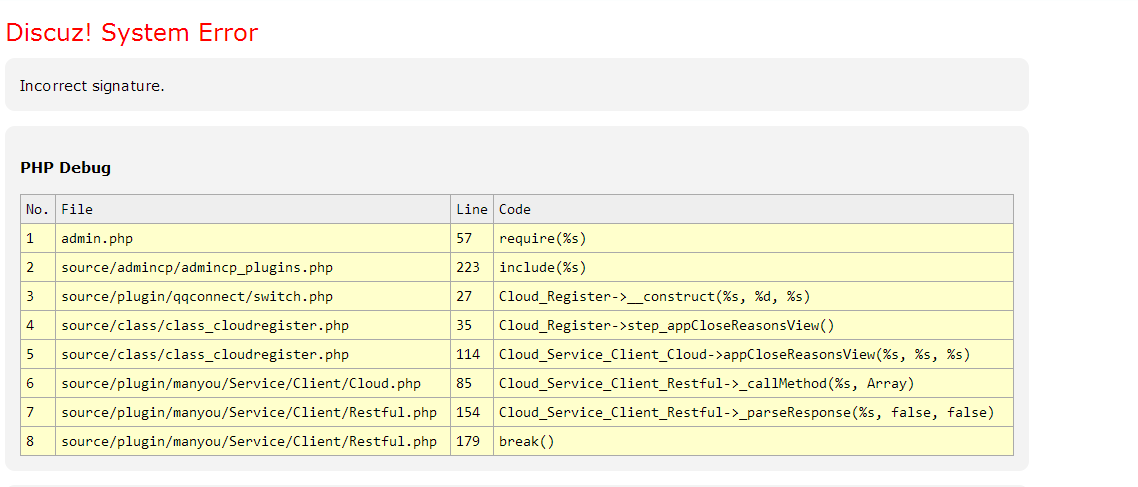The width and height of the screenshot is (1138, 487).
Task: Click the 'No.' column header
Action: click(x=38, y=209)
